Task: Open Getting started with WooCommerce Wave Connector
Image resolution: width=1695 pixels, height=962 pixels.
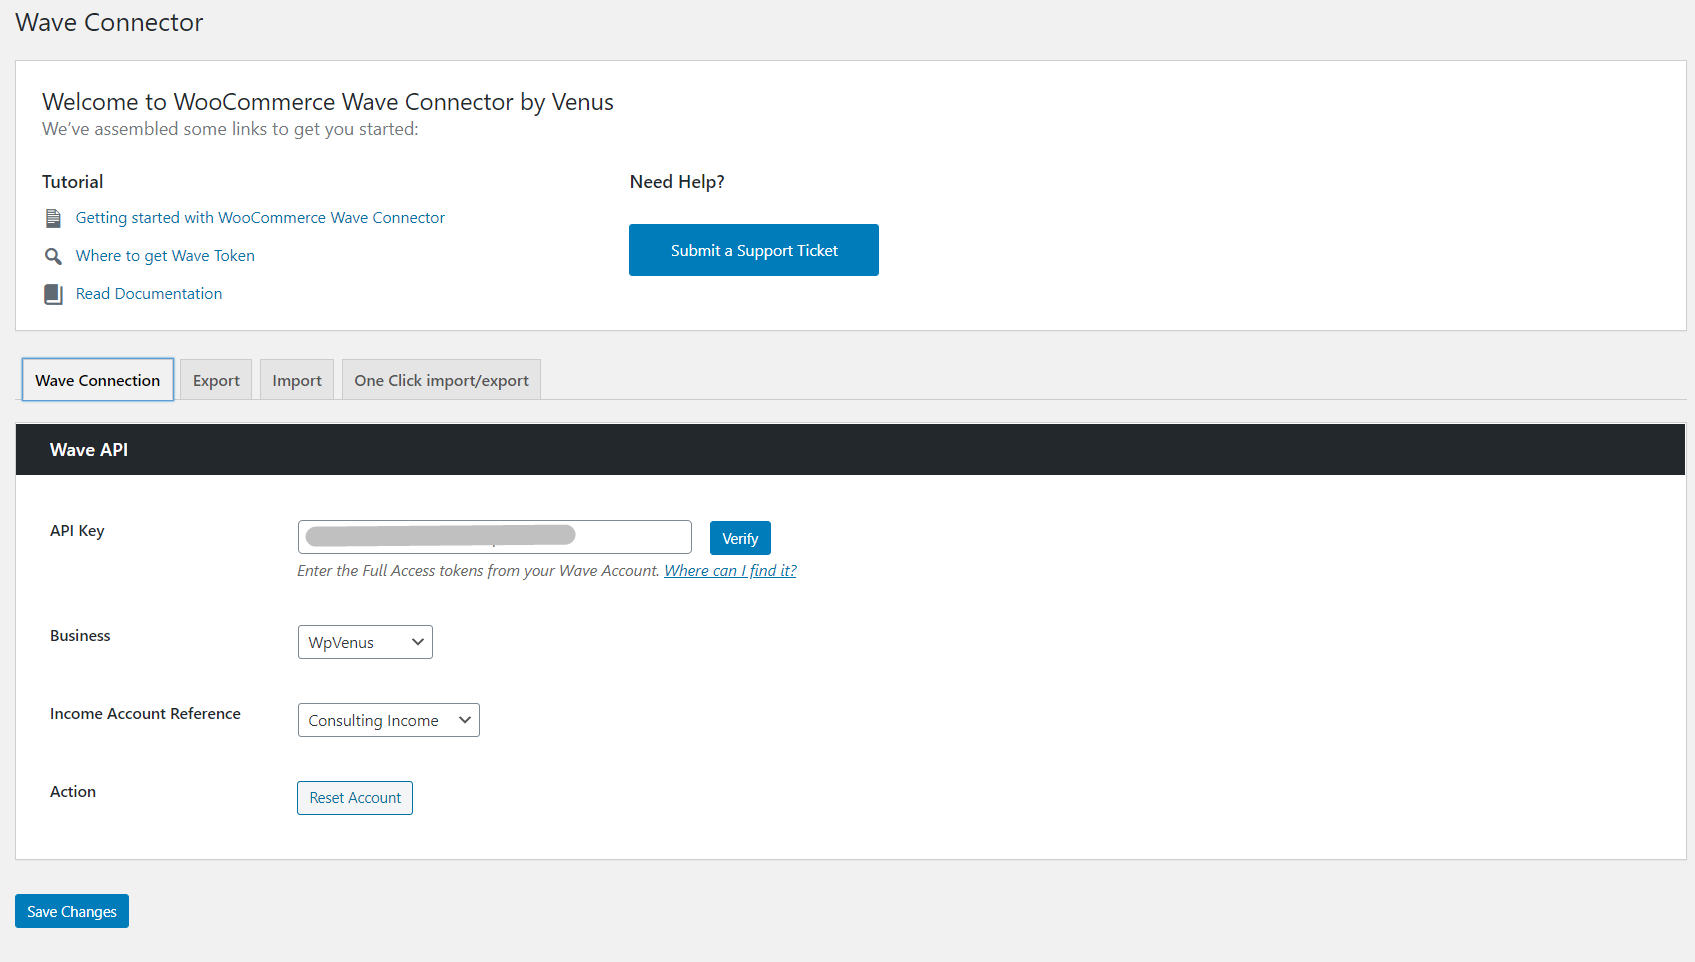Action: (260, 217)
